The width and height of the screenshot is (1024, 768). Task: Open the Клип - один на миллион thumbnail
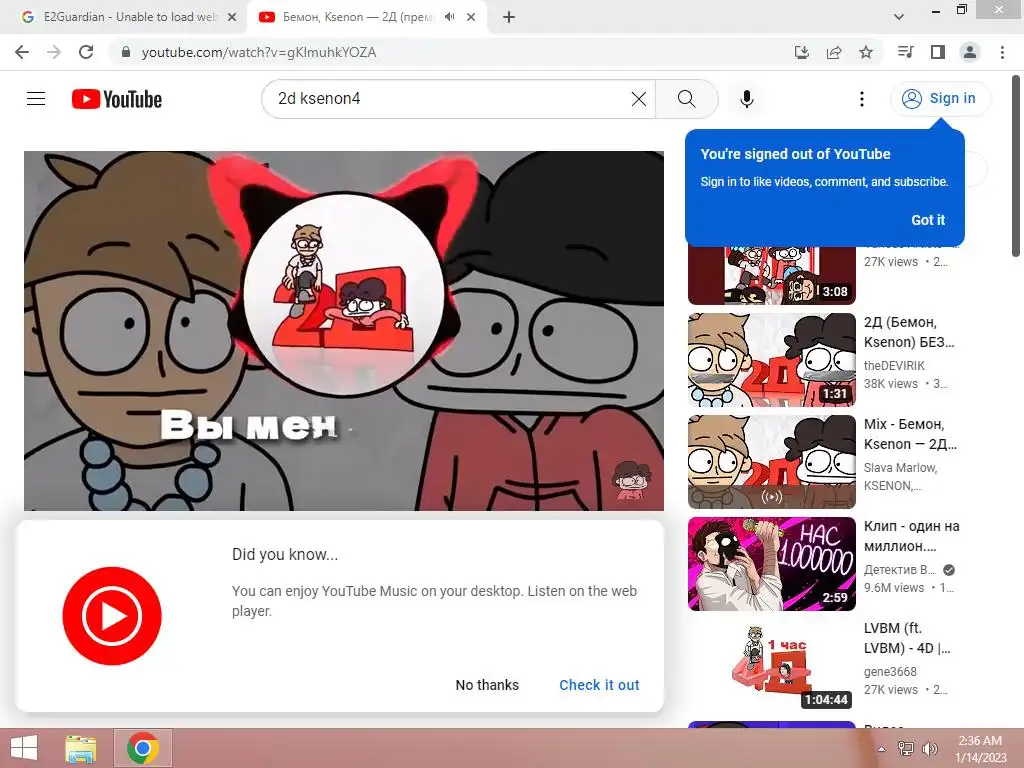[771, 564]
